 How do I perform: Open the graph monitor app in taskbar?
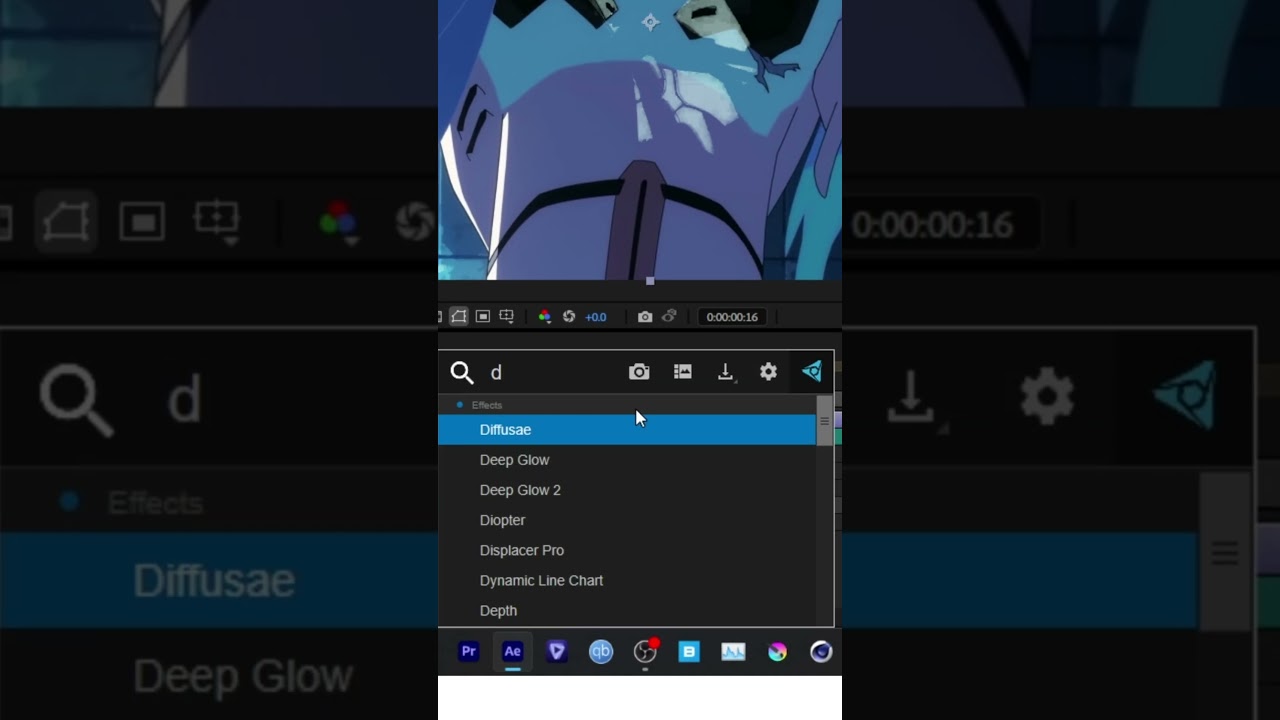click(733, 652)
